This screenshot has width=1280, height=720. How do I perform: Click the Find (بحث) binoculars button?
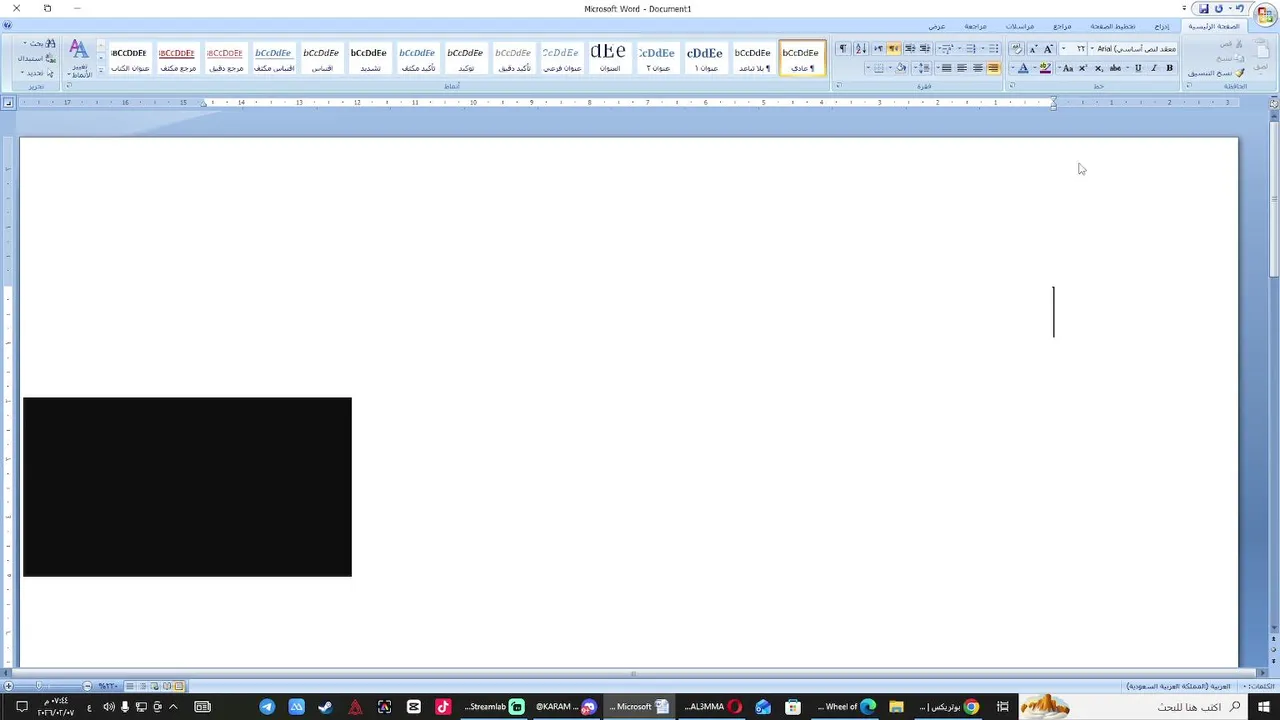pyautogui.click(x=40, y=44)
